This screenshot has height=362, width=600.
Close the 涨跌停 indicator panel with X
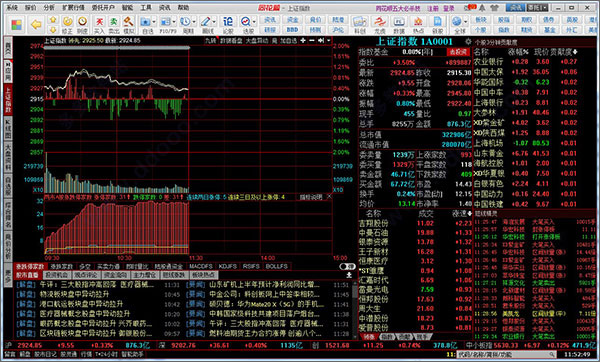(329, 197)
